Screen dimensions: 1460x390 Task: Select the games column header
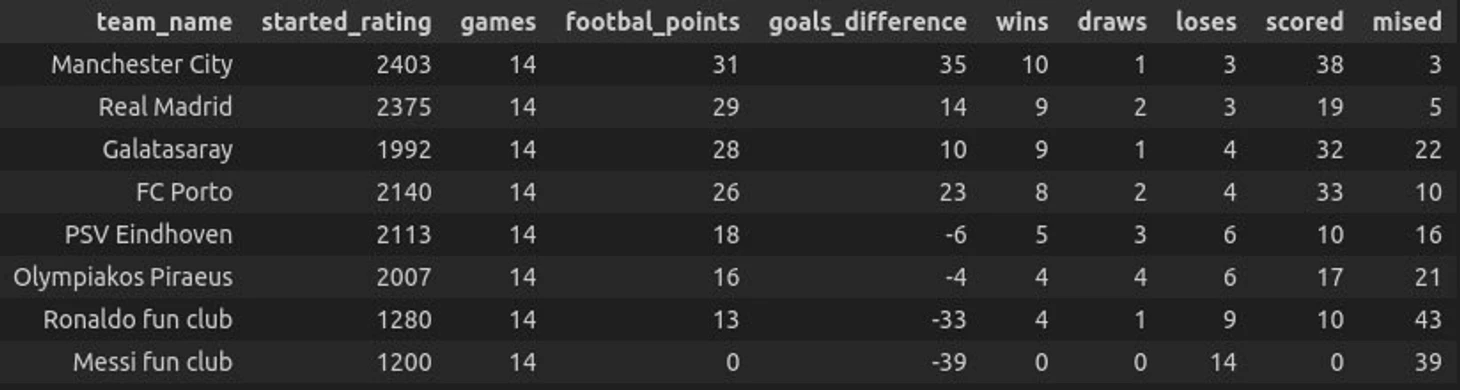click(x=498, y=22)
